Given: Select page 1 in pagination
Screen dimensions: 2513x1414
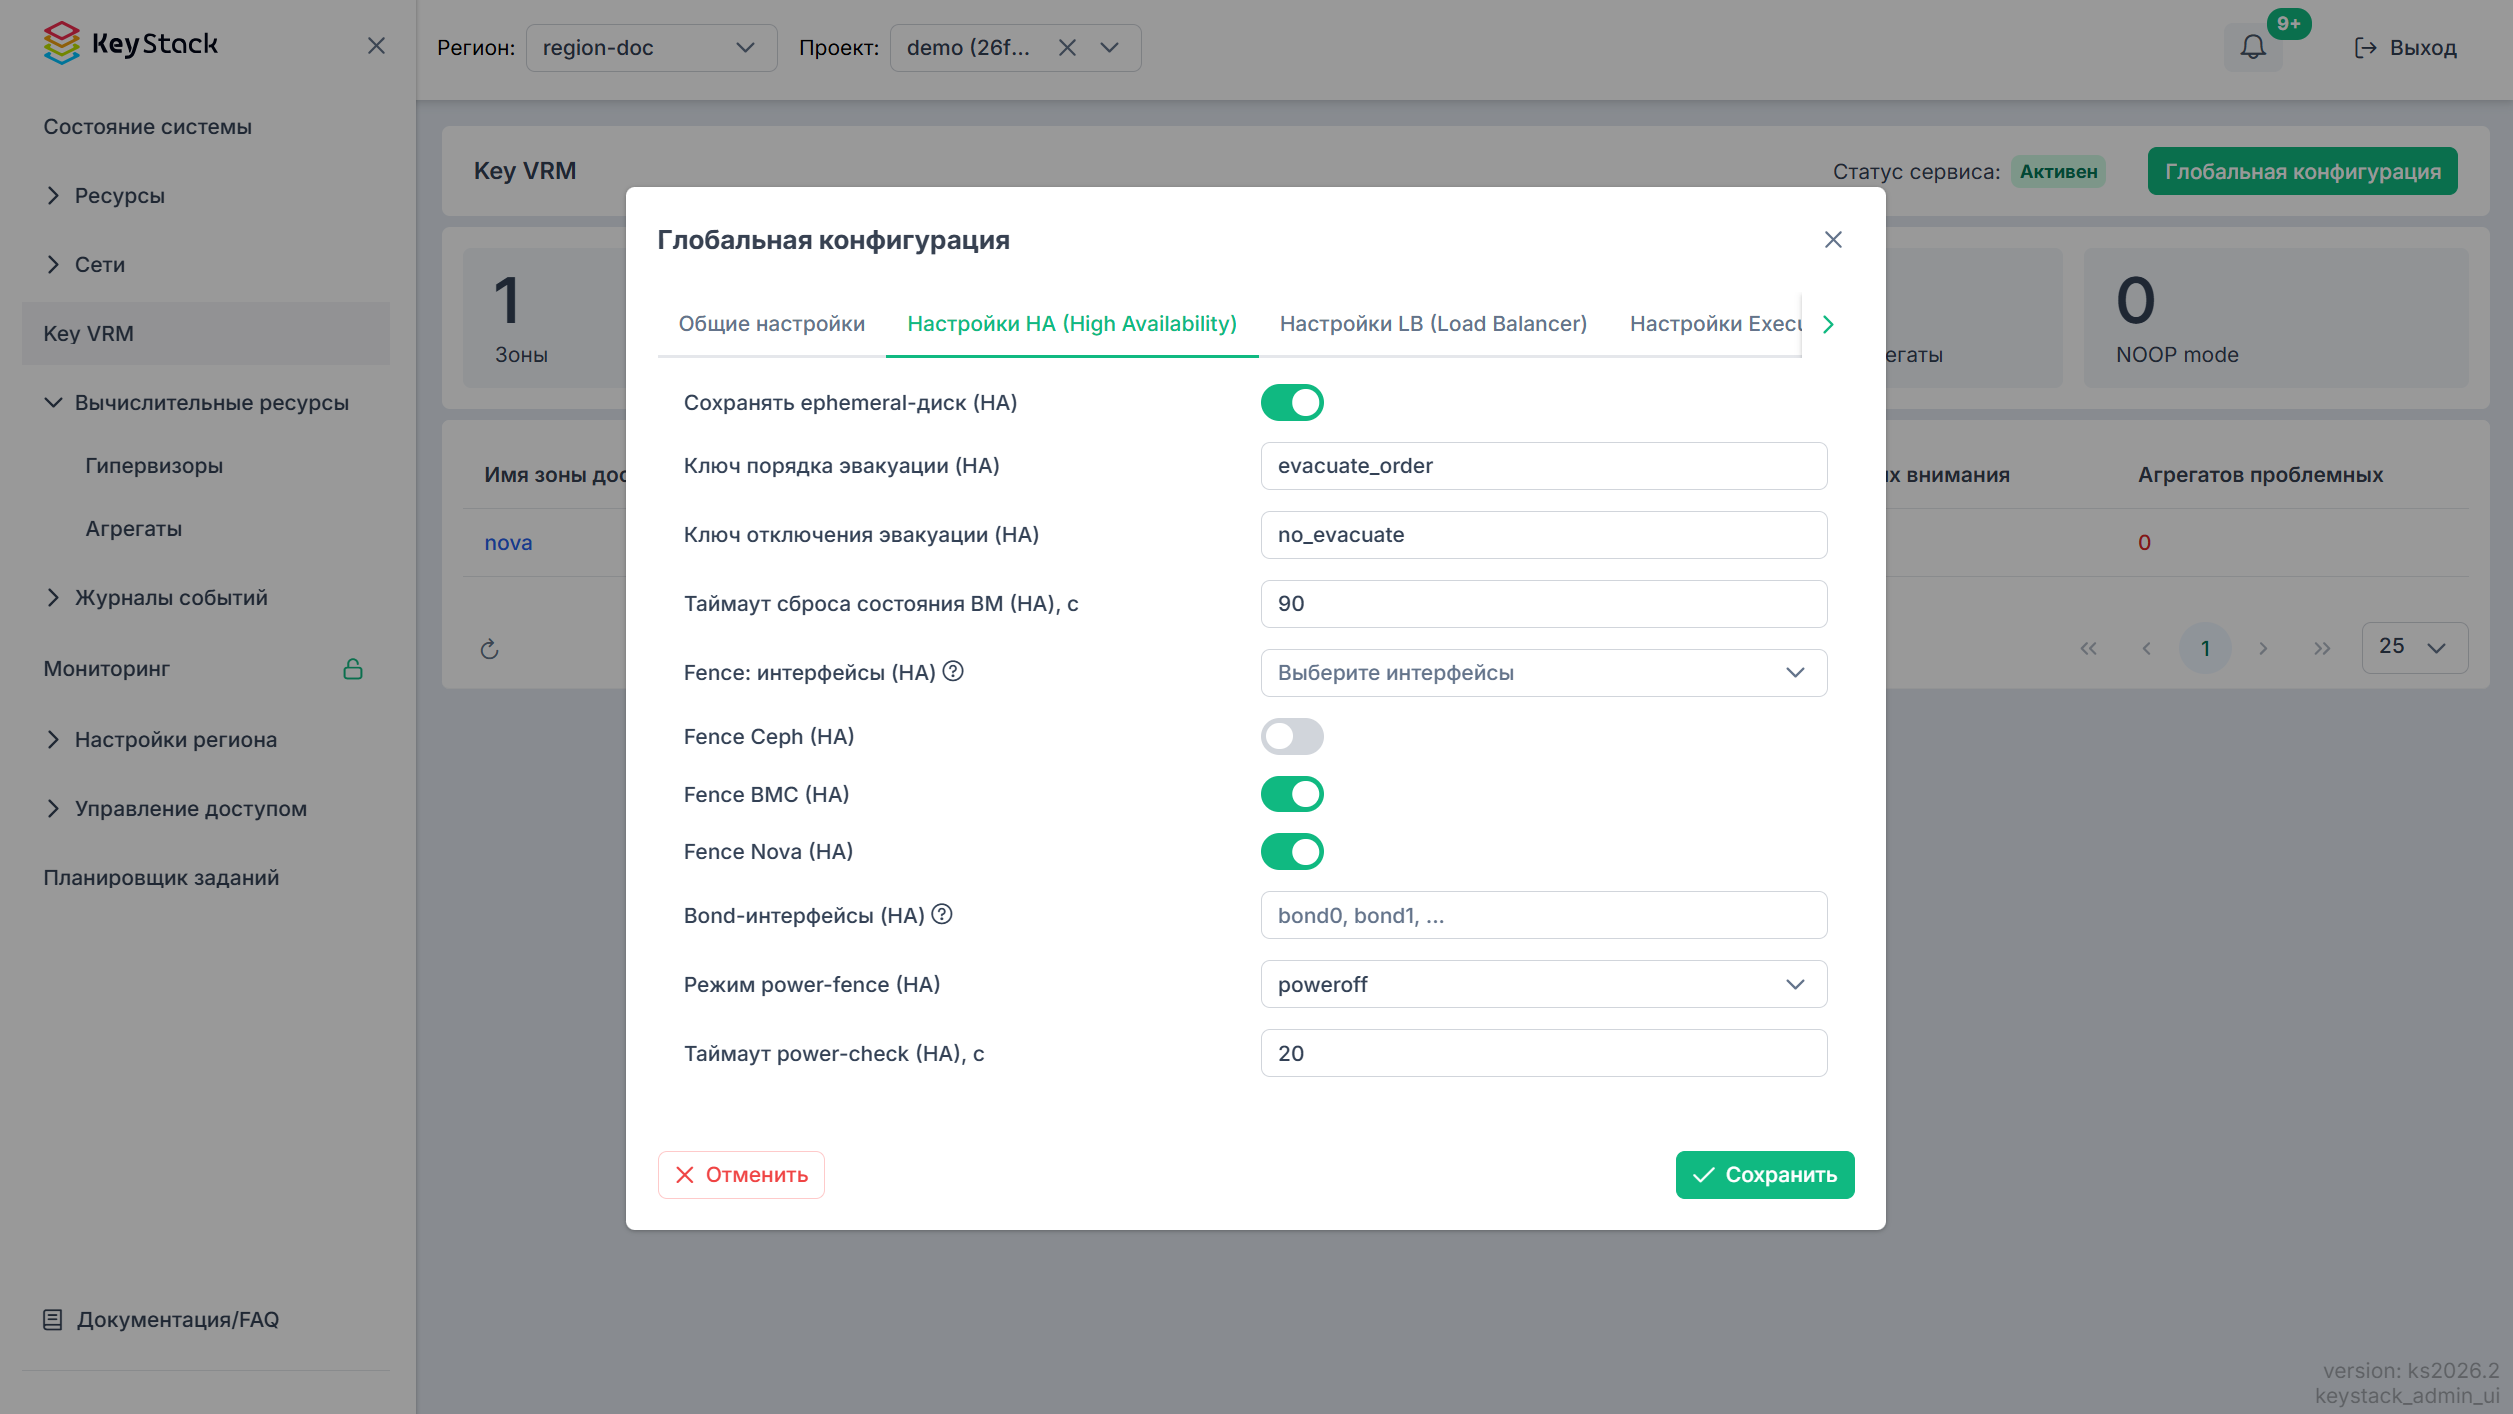Looking at the screenshot, I should click(2205, 649).
